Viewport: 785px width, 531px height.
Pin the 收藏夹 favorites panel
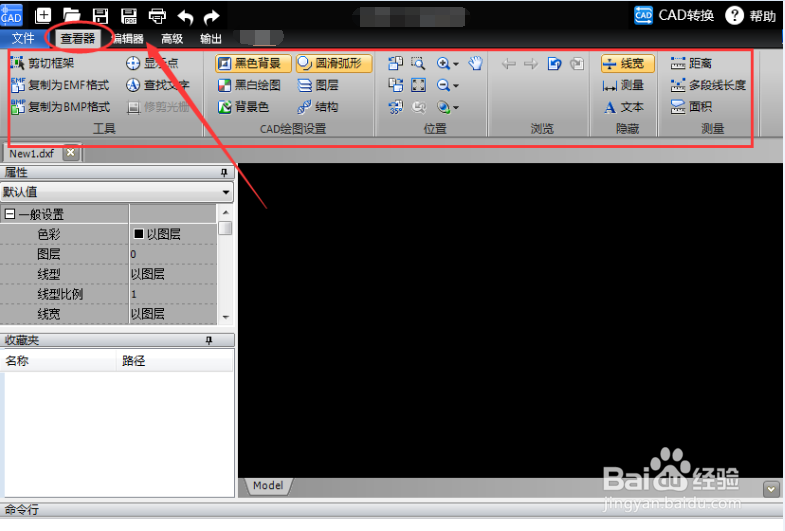point(209,340)
